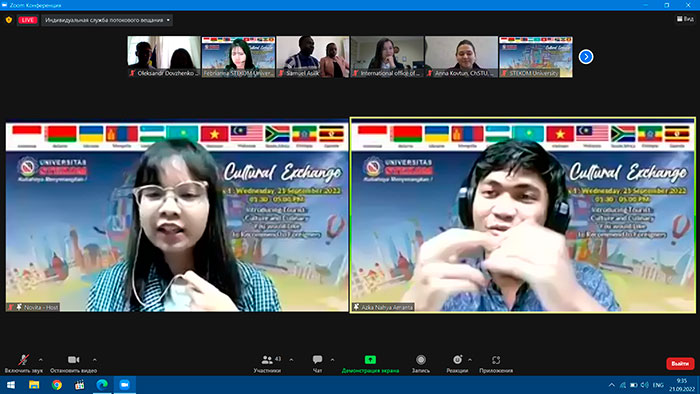The height and width of the screenshot is (394, 700).
Task: Open the Вид view menu
Action: click(685, 19)
